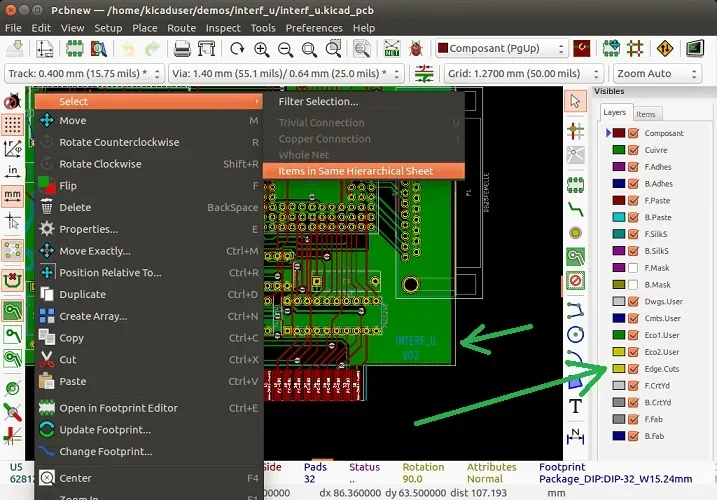Switch to the Items tab

(x=646, y=114)
